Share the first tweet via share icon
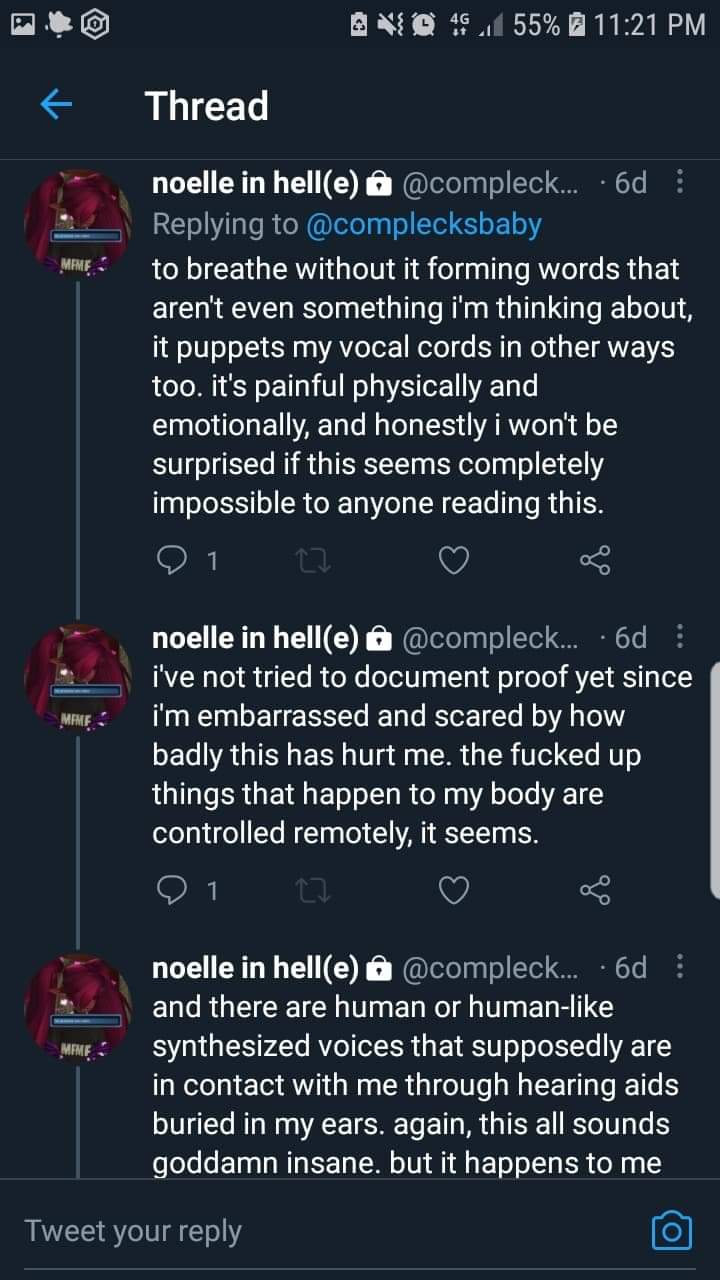This screenshot has height=1280, width=720. click(595, 562)
